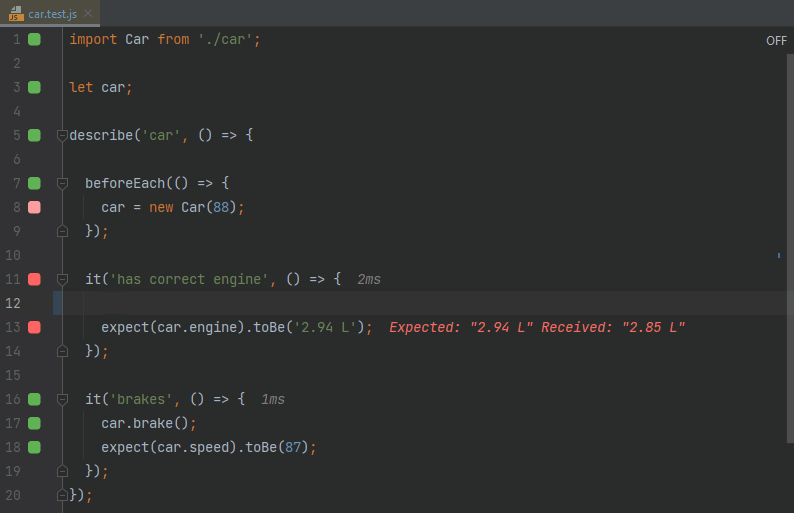Screen dimensions: 794x513
Task: Click the green status marker on line 1
Action: (34, 39)
